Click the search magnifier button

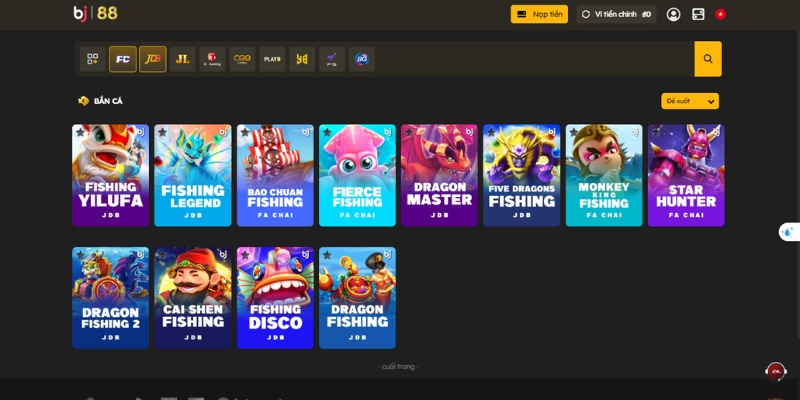(x=708, y=59)
